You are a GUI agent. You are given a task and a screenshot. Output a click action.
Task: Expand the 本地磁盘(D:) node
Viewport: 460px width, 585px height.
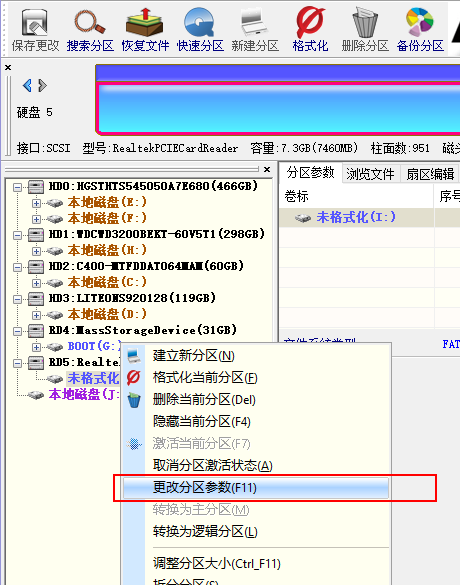tap(36, 315)
